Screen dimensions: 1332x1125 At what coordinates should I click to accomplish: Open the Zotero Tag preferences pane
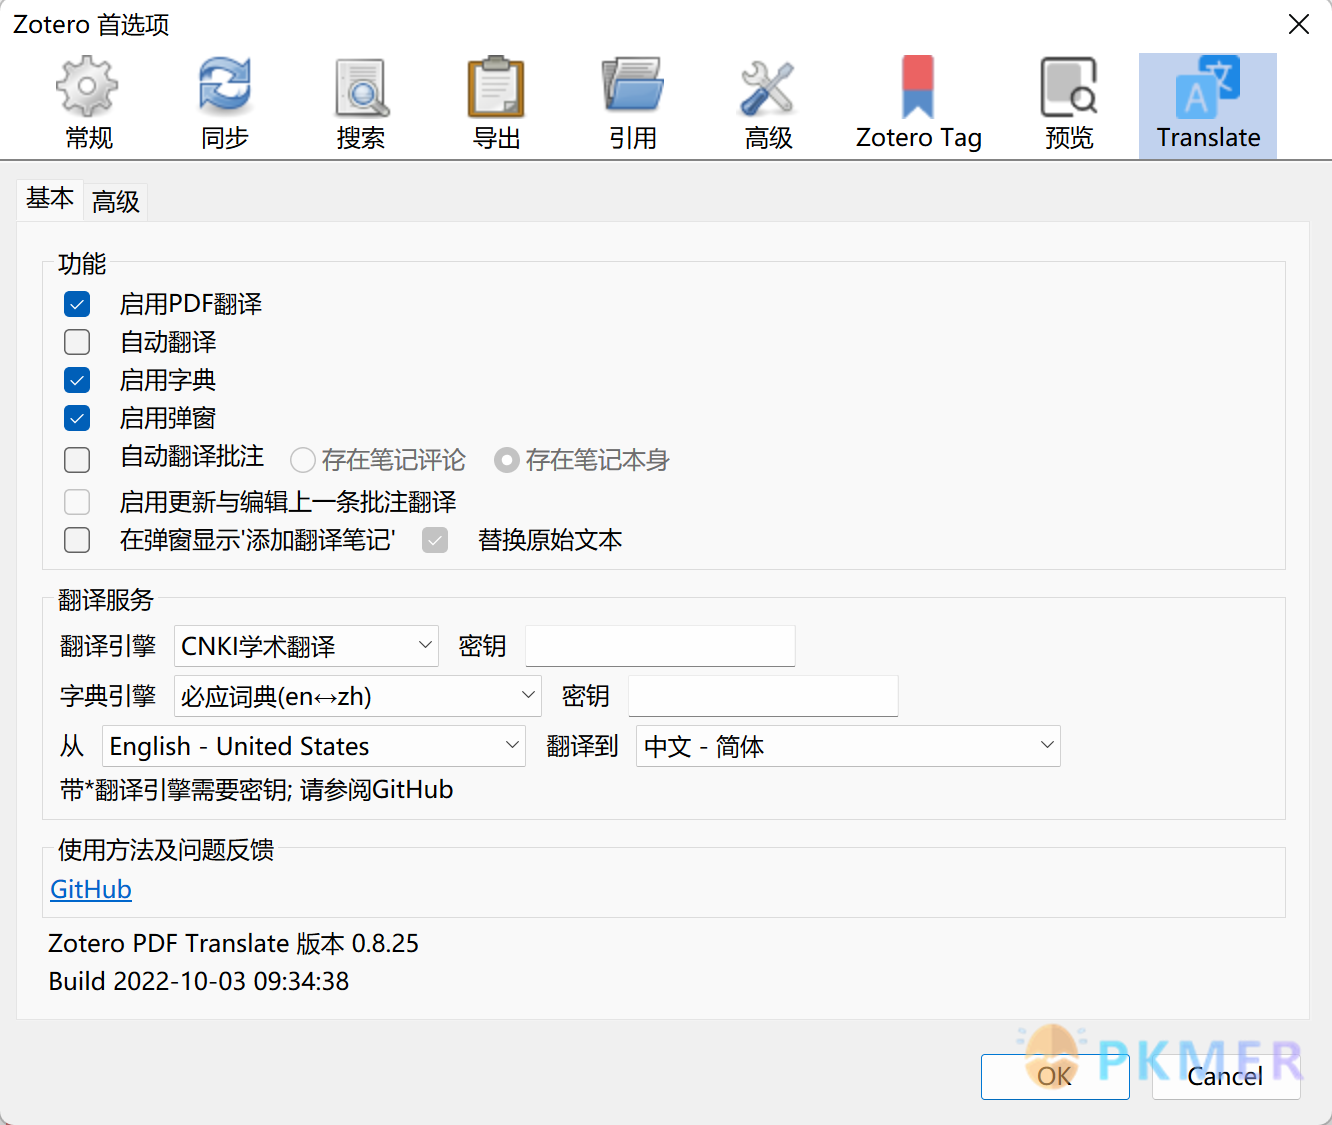click(x=918, y=105)
